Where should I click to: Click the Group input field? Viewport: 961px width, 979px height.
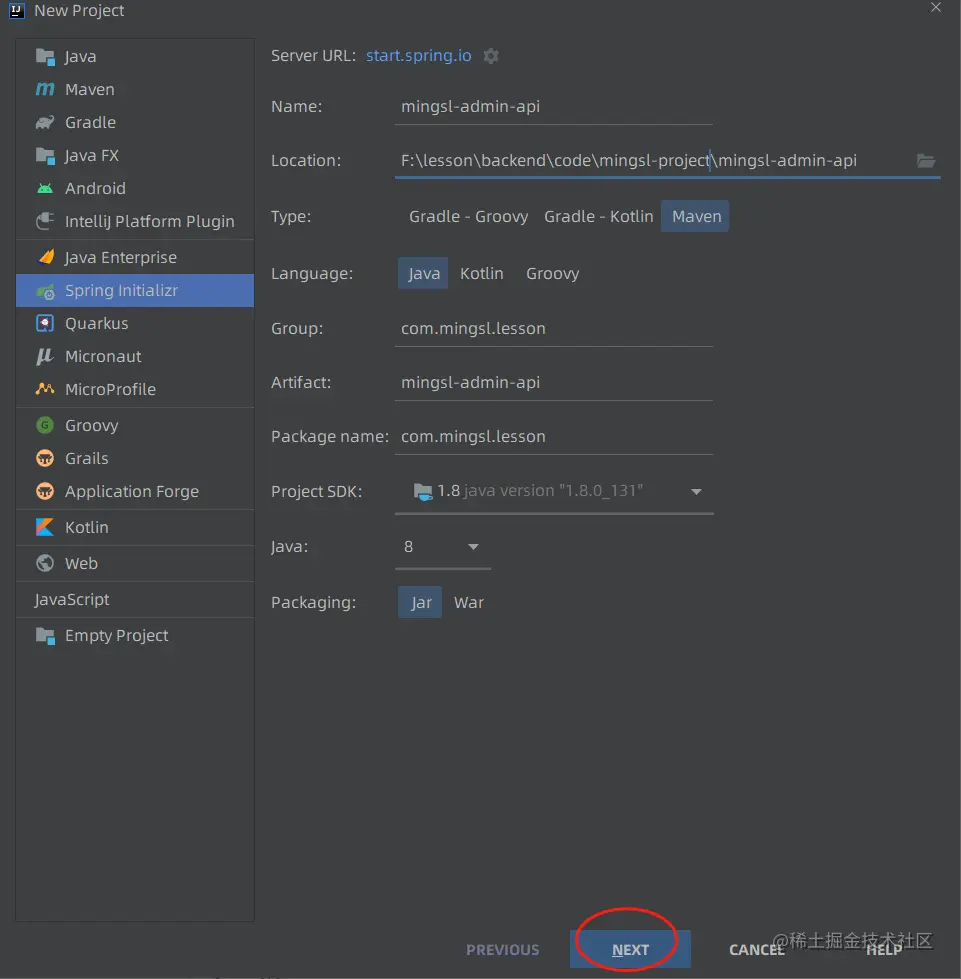[553, 328]
